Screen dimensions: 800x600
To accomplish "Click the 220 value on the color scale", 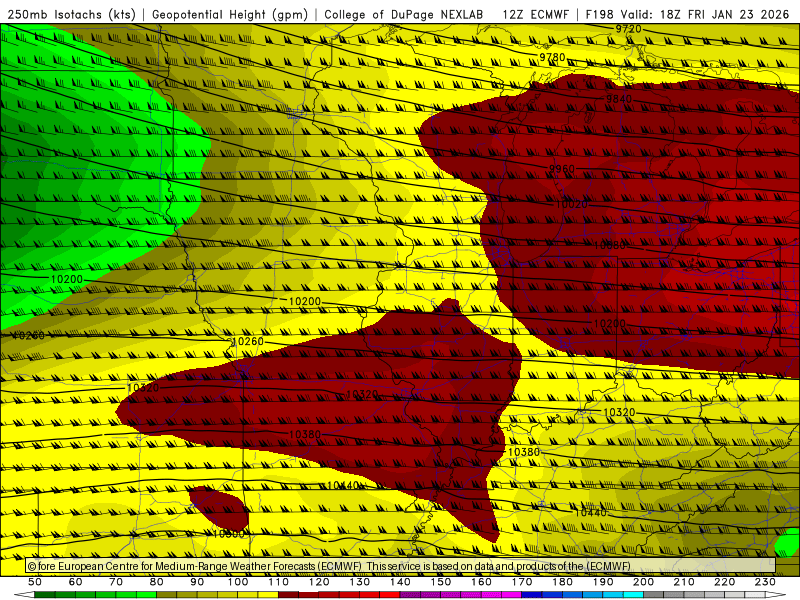I will pyautogui.click(x=724, y=582).
